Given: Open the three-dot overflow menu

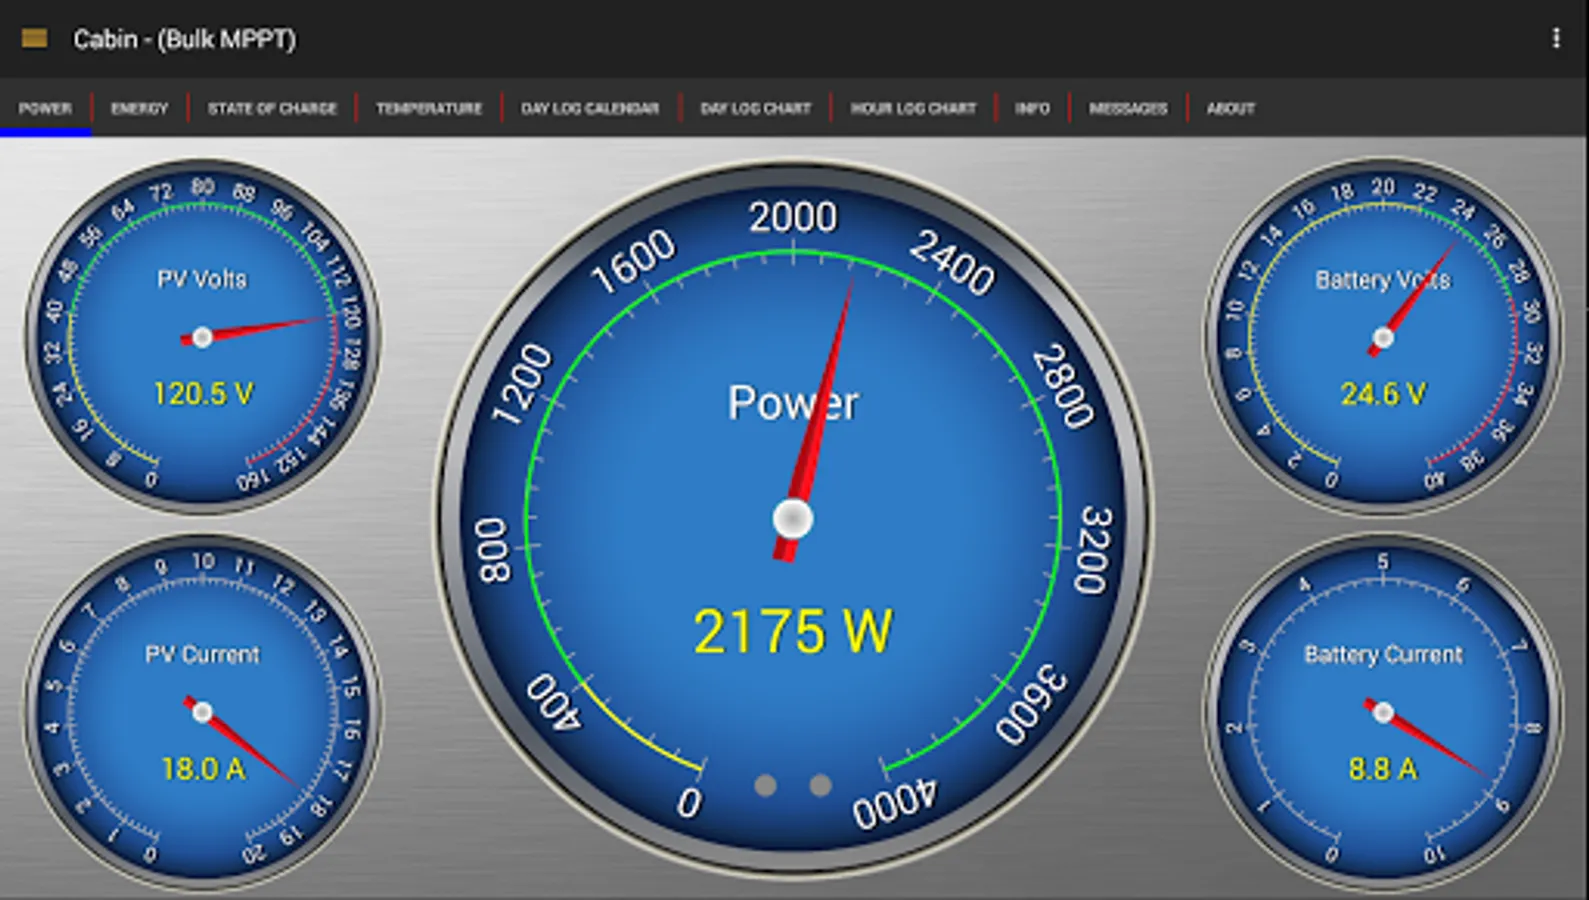Looking at the screenshot, I should [1555, 38].
